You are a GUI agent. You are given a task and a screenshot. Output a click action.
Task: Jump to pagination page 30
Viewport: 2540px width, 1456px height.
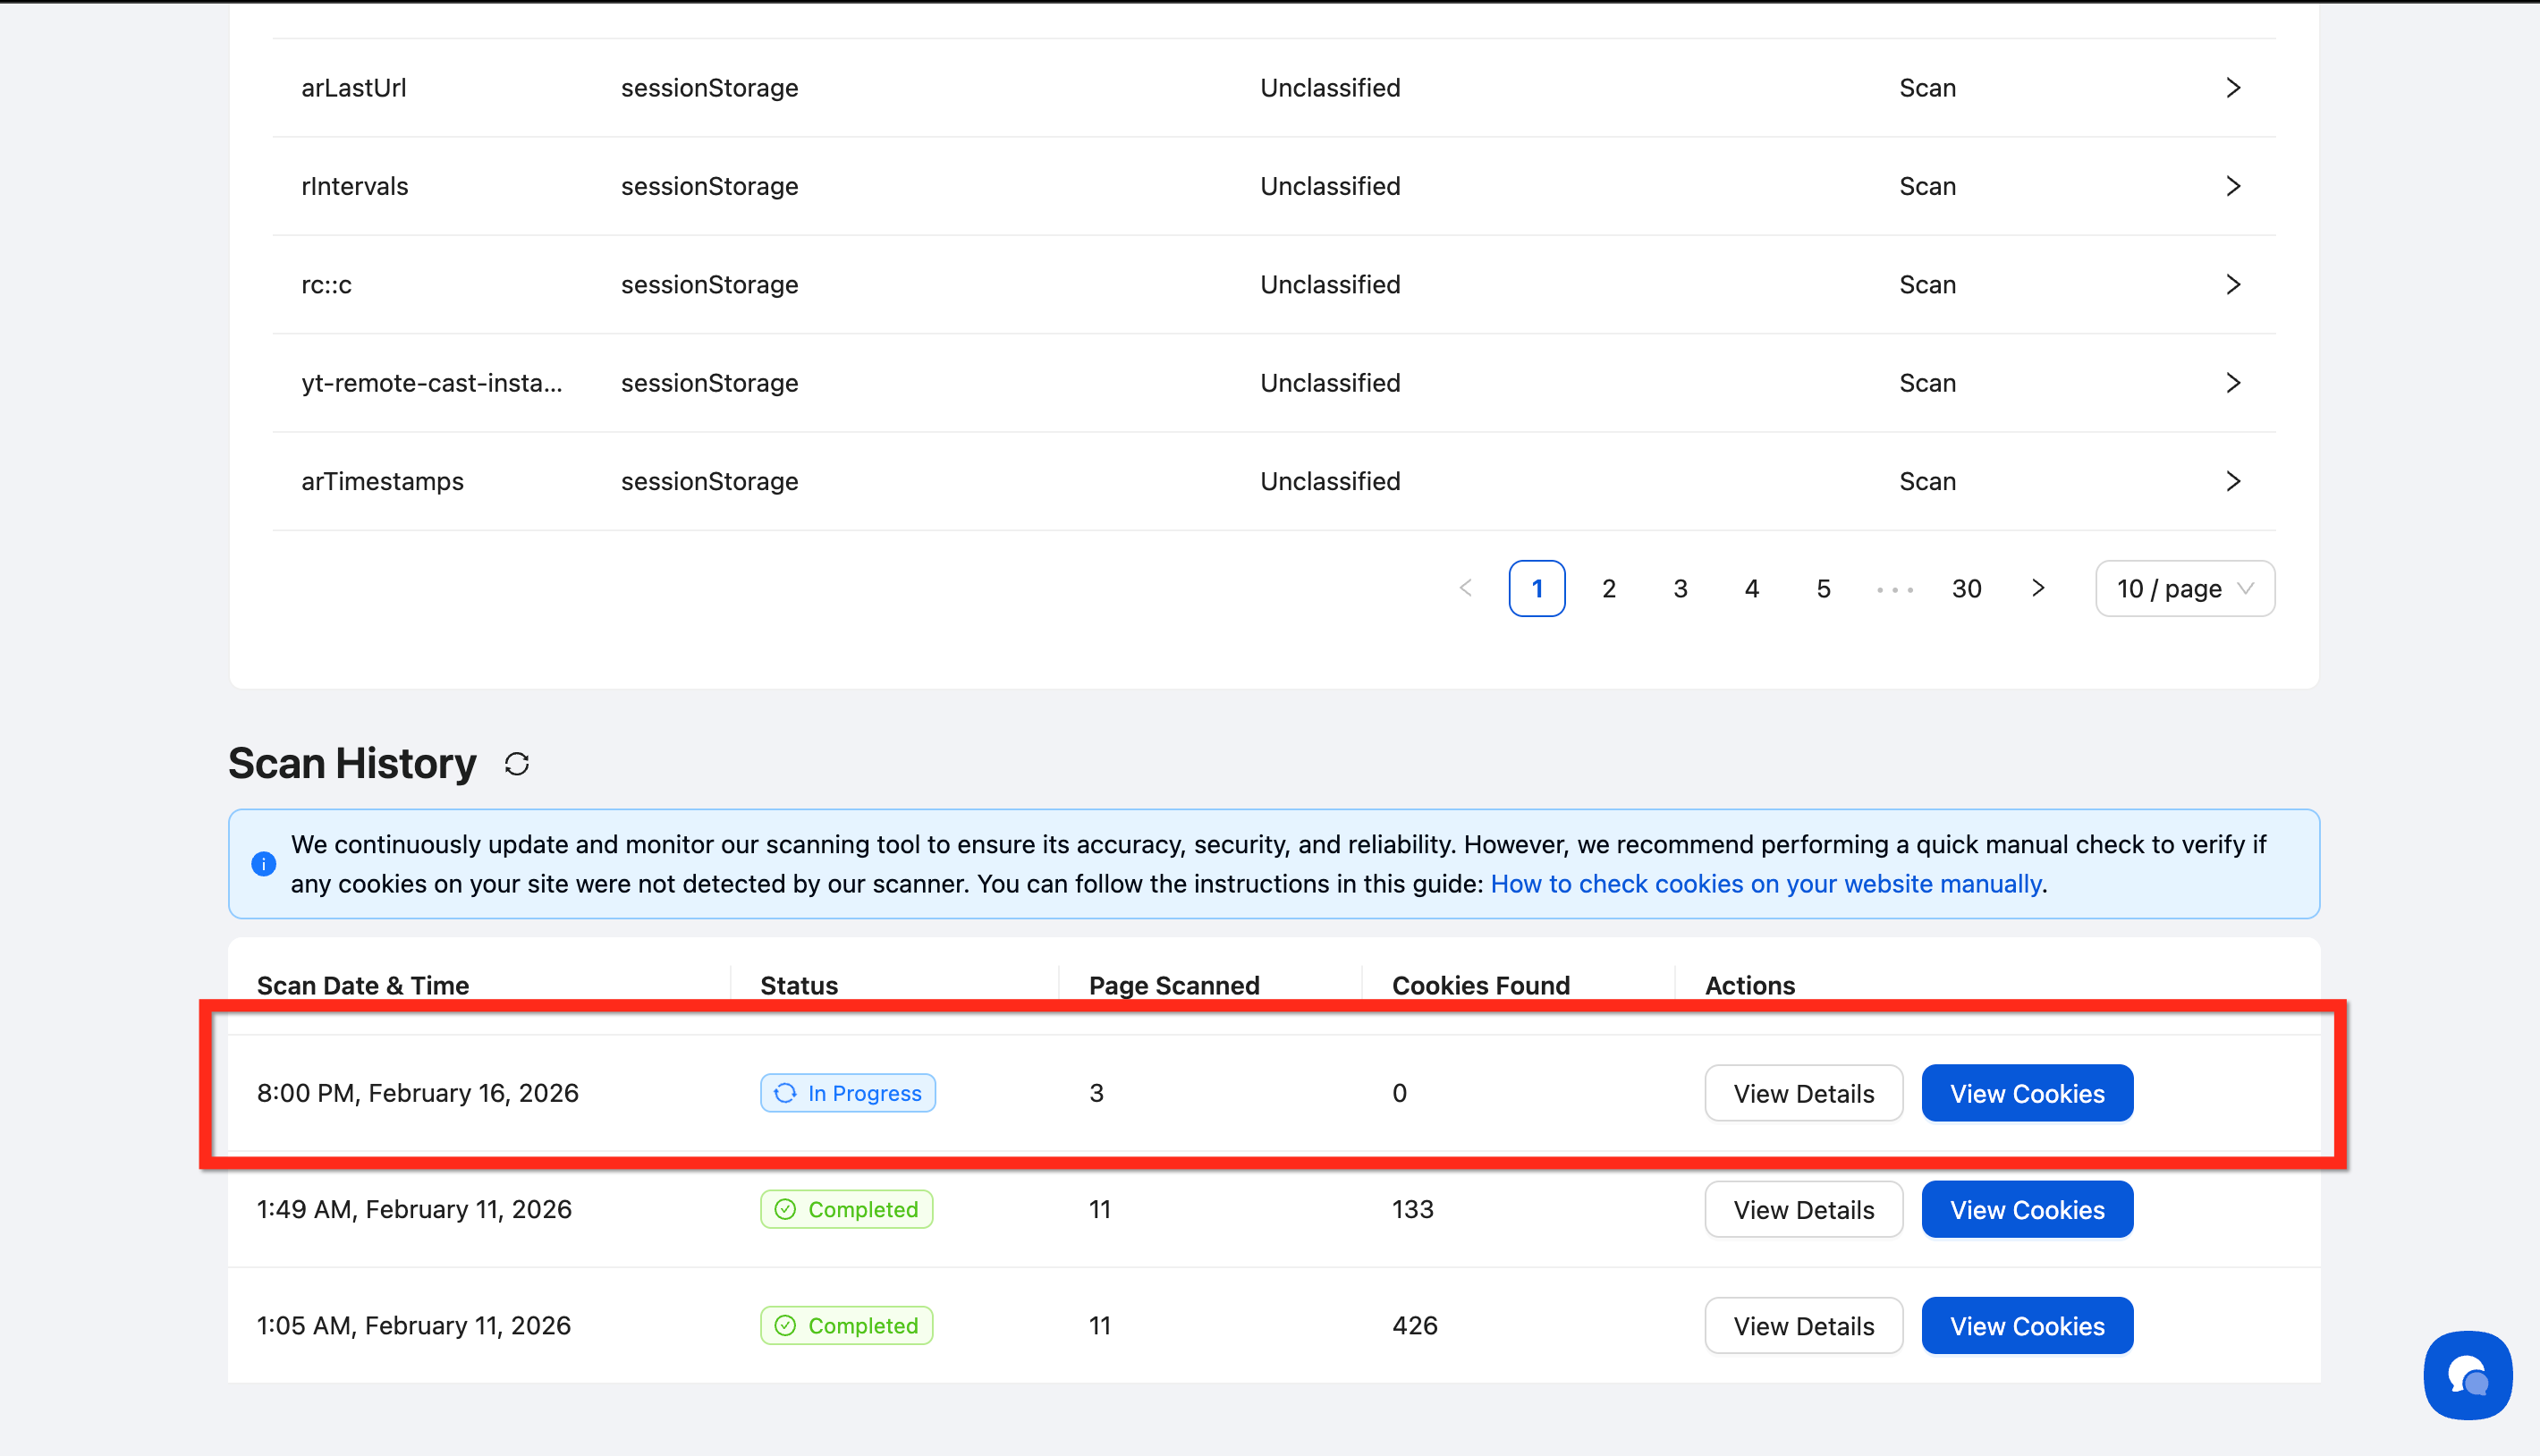click(x=1966, y=588)
